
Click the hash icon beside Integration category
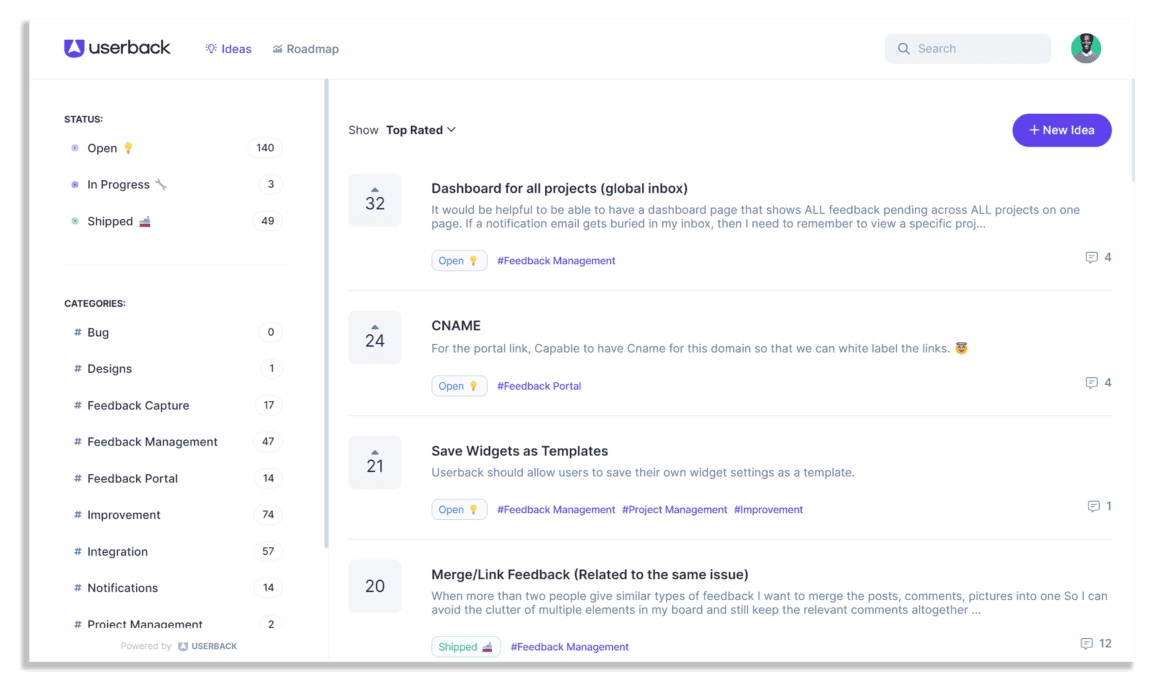(78, 551)
